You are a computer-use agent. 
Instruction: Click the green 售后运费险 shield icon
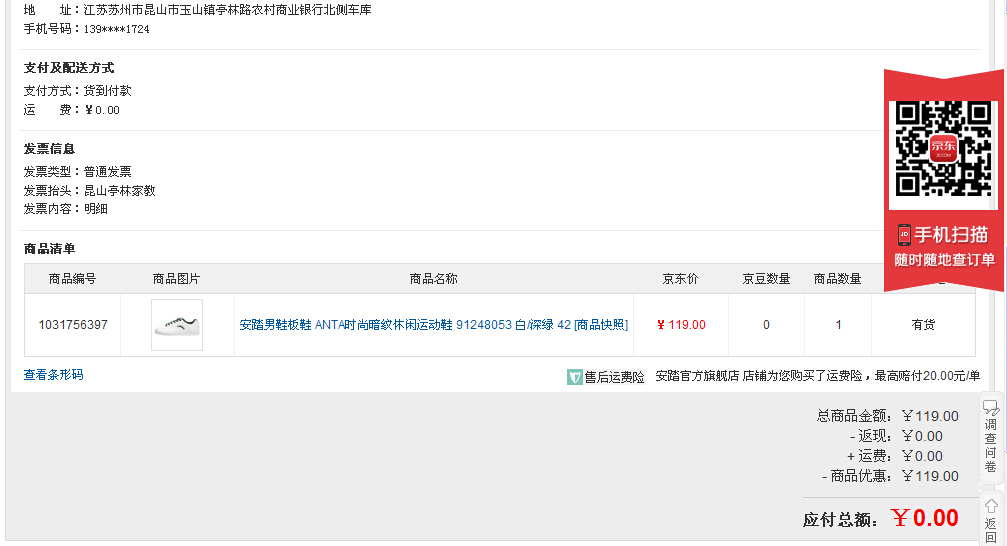click(x=574, y=377)
